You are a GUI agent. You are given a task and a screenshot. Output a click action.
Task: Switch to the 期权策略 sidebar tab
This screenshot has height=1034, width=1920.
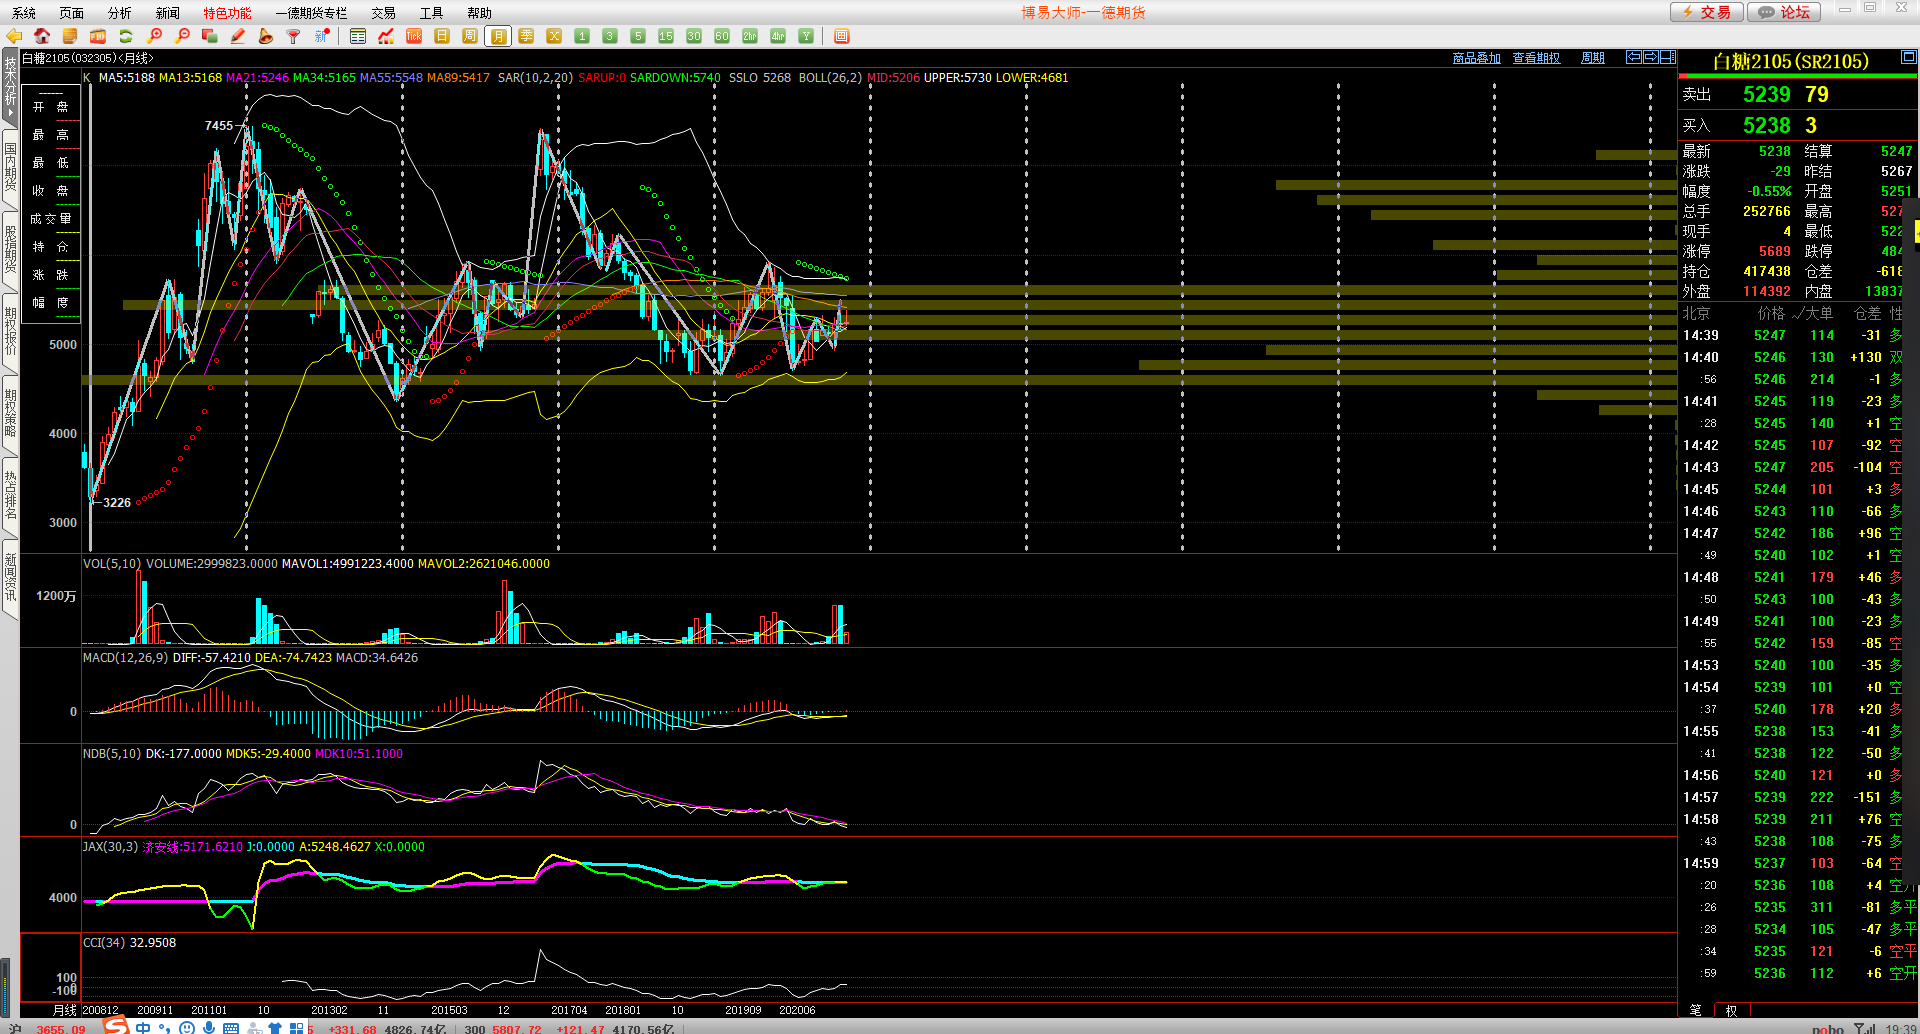10,414
